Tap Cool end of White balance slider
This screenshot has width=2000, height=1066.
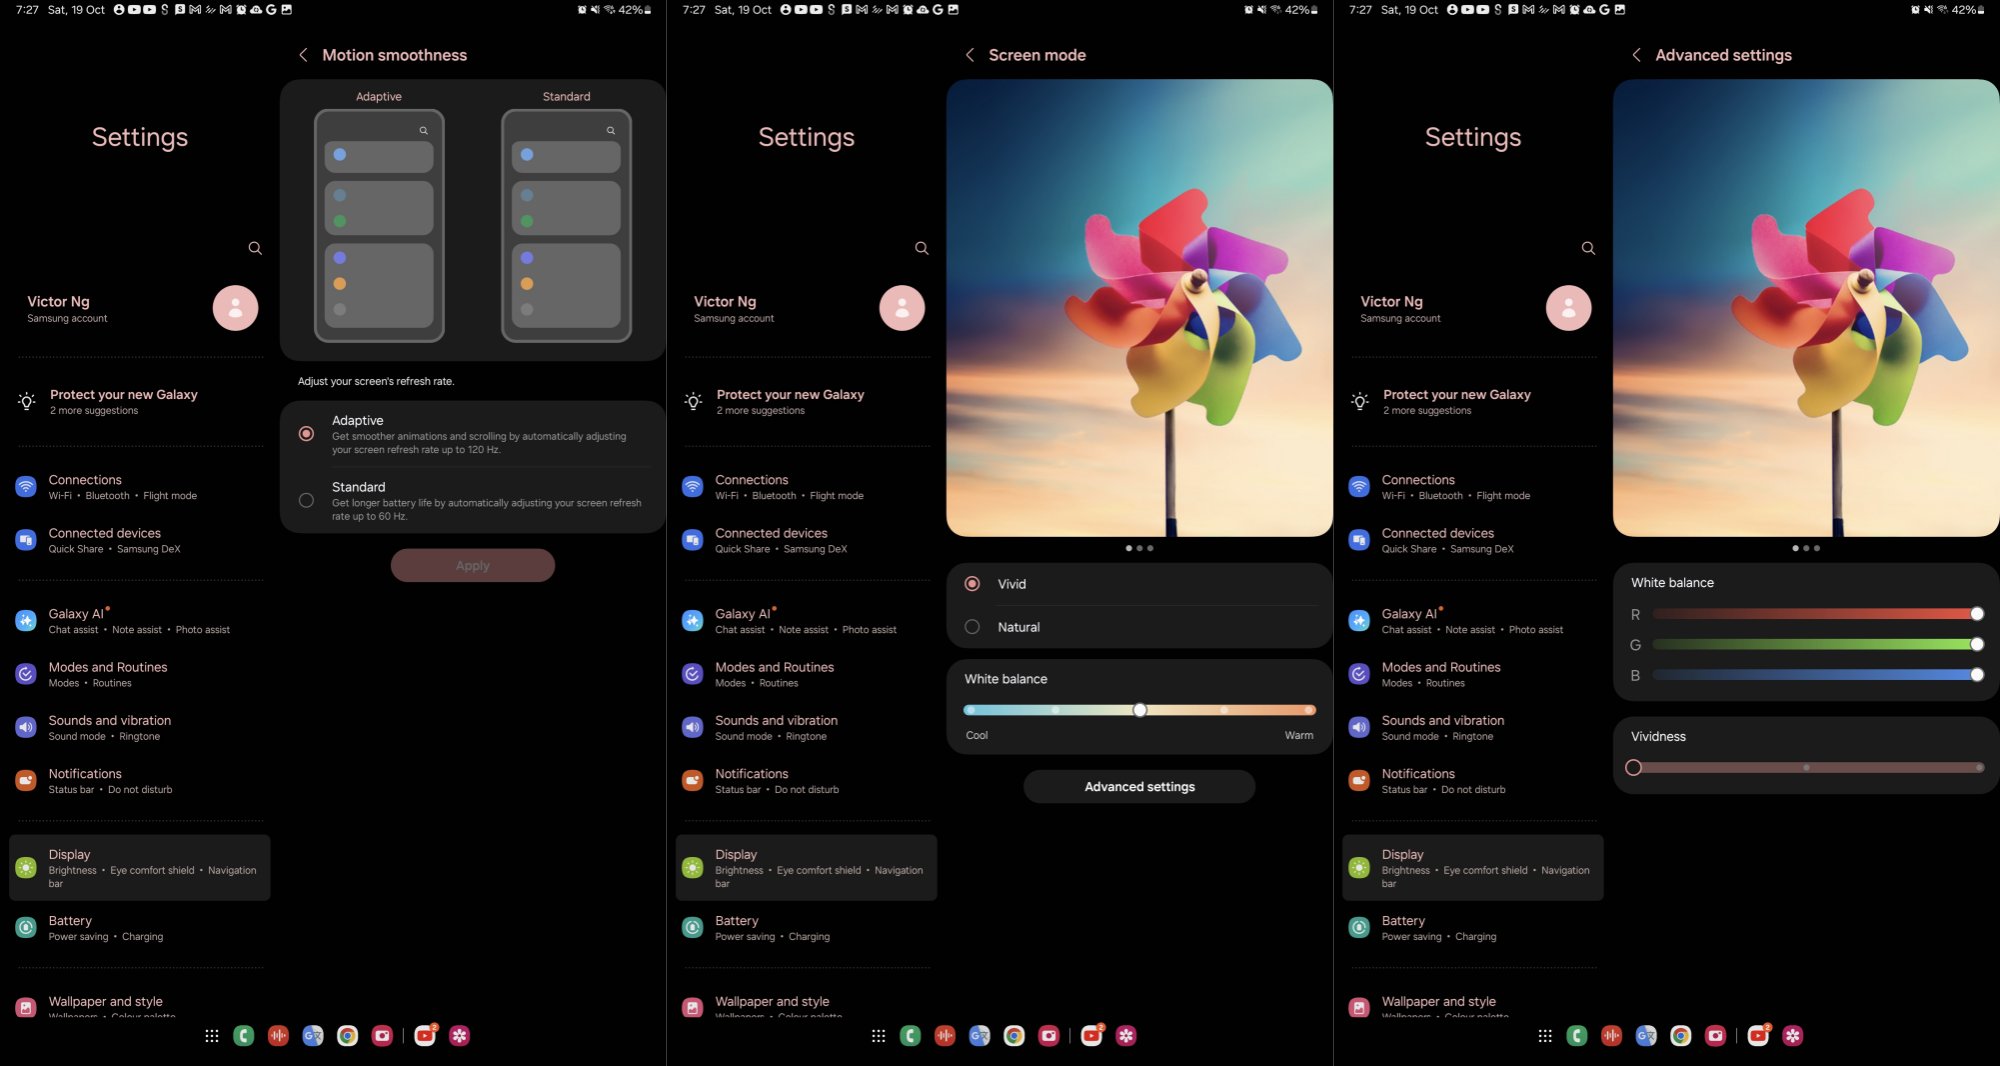click(970, 710)
